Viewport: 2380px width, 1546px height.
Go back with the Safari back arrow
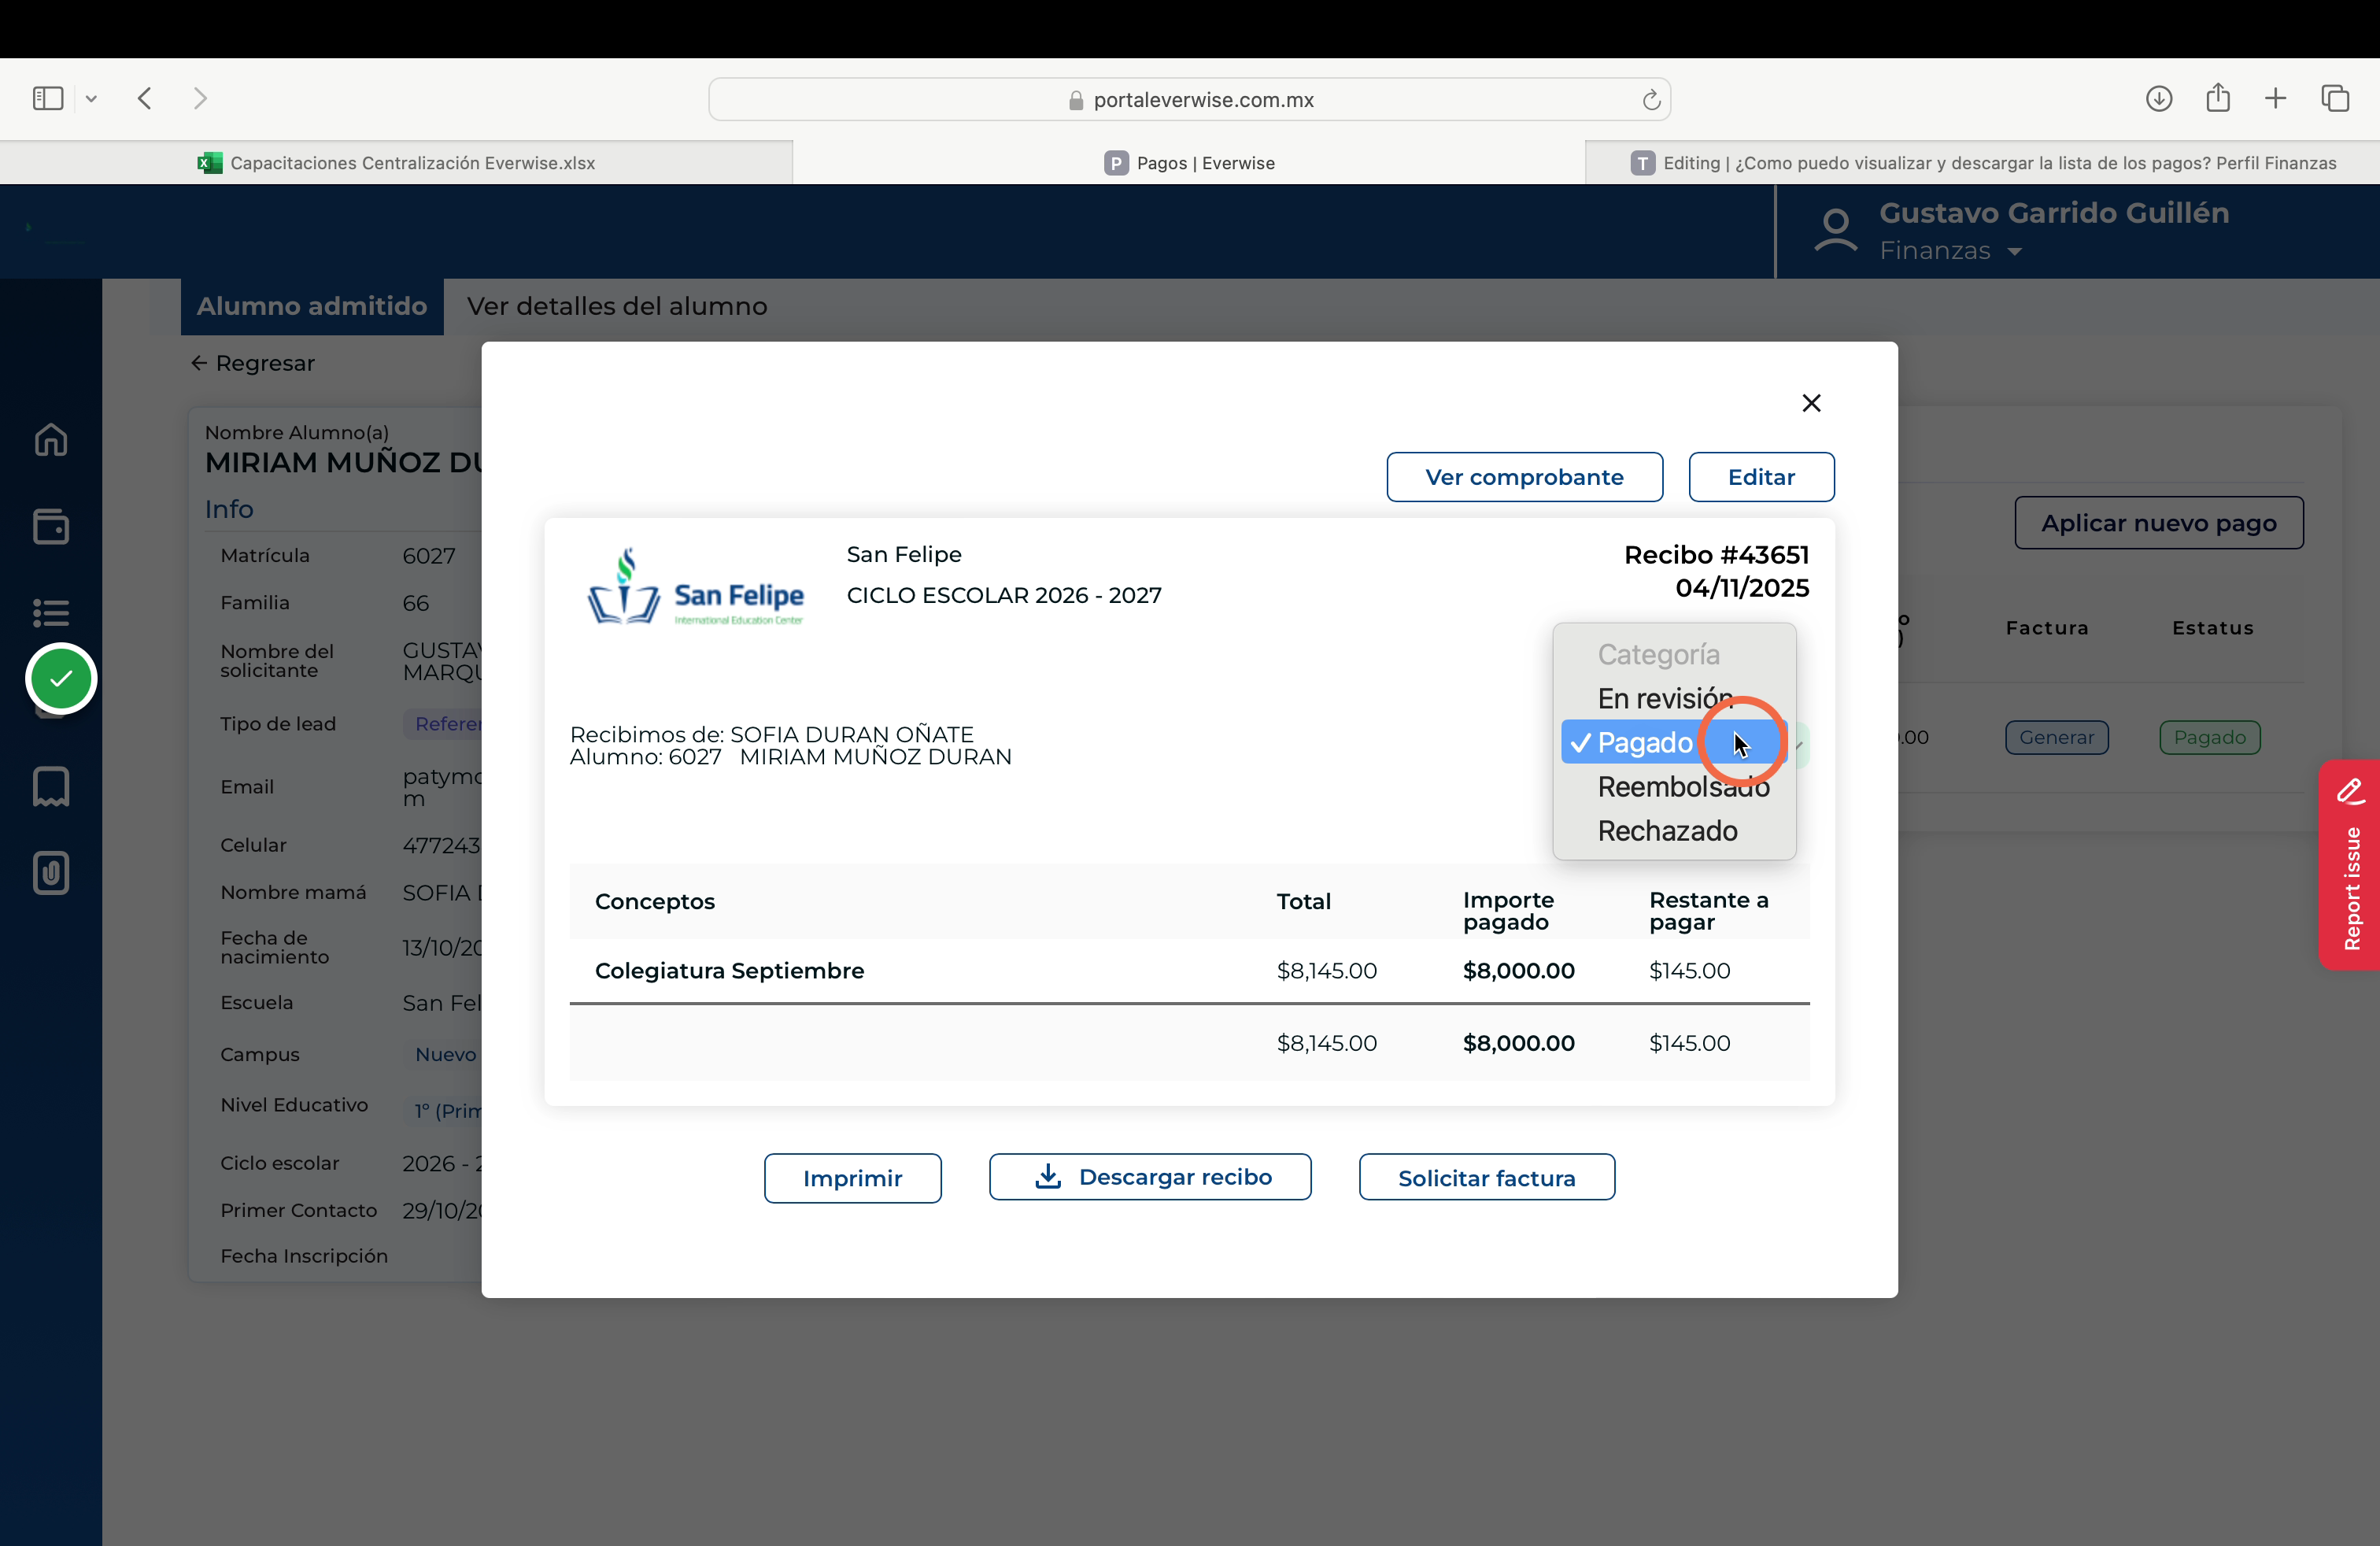(x=145, y=98)
